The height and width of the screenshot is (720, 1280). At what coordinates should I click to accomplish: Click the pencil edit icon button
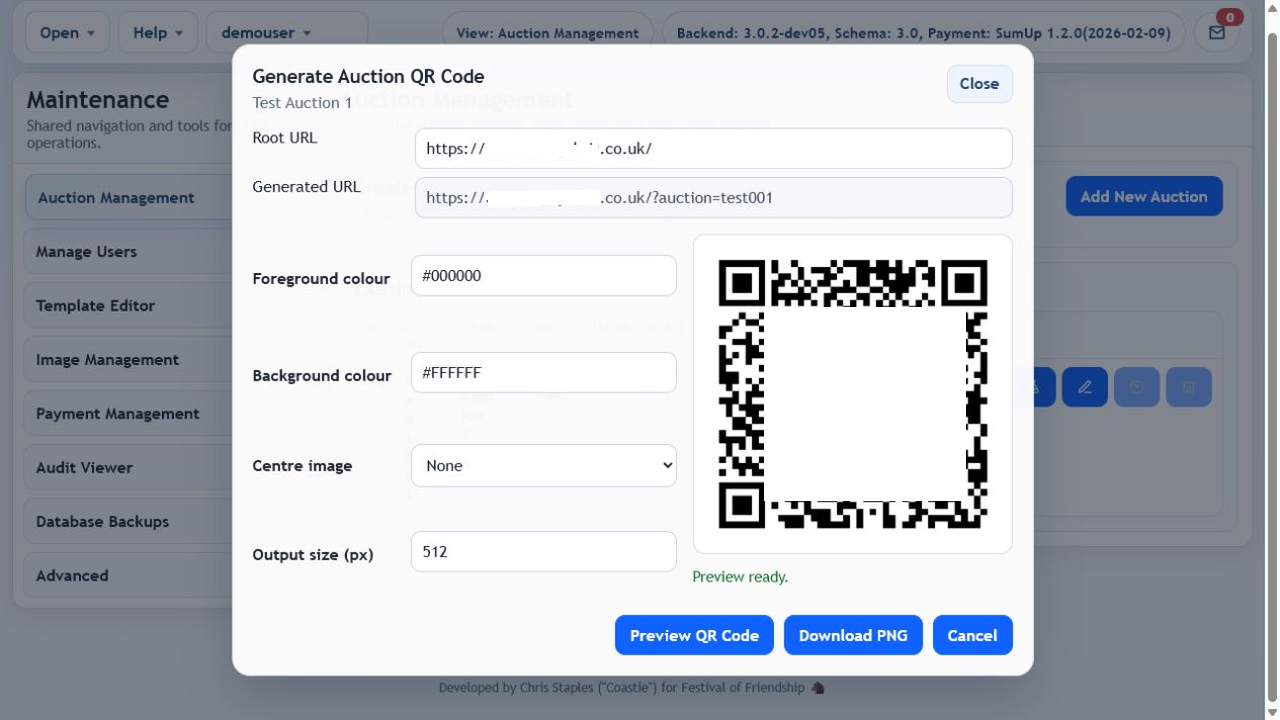[x=1085, y=387]
